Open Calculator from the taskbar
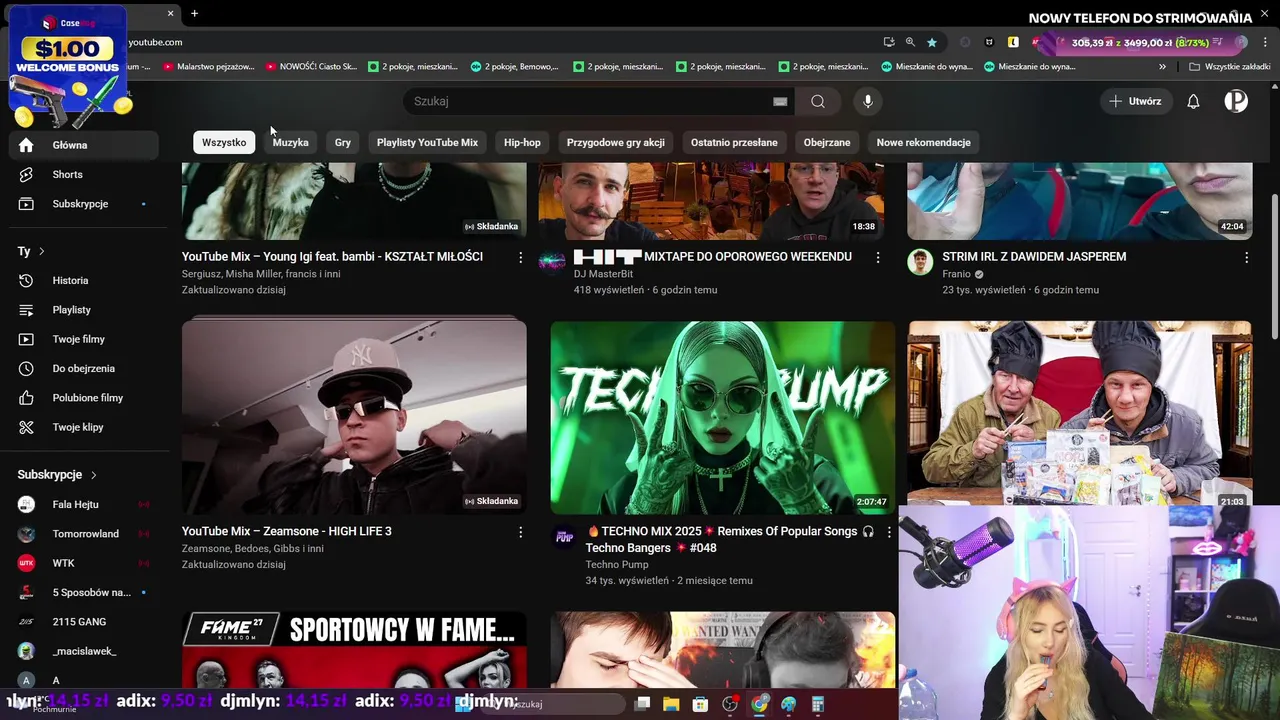The image size is (1280, 720). tap(818, 704)
